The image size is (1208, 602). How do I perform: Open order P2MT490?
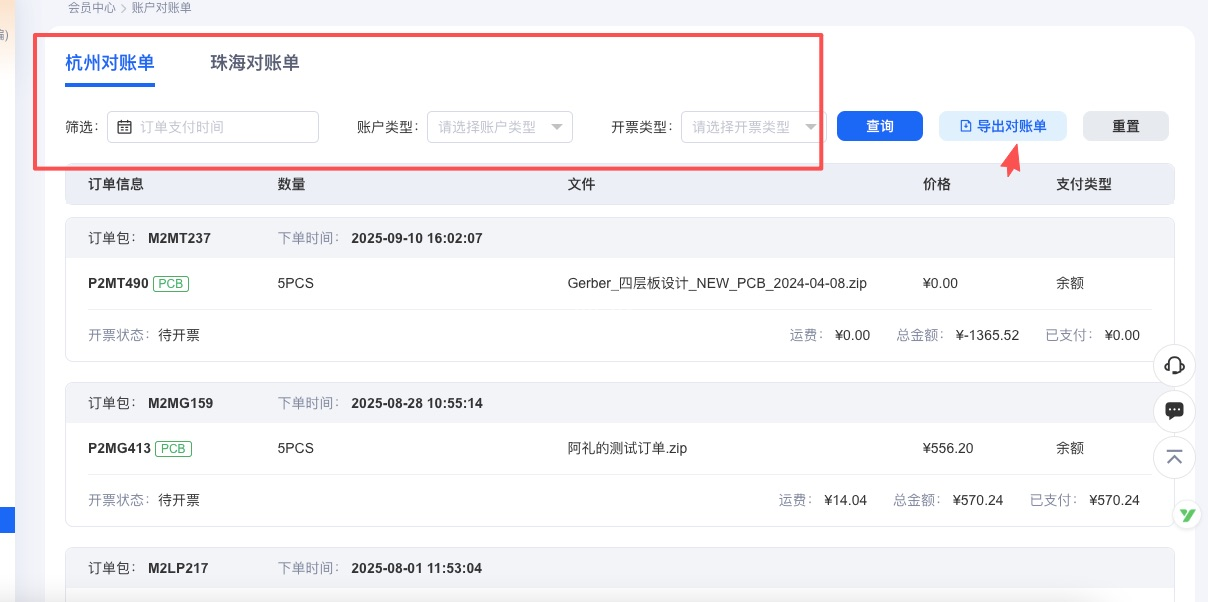[118, 284]
